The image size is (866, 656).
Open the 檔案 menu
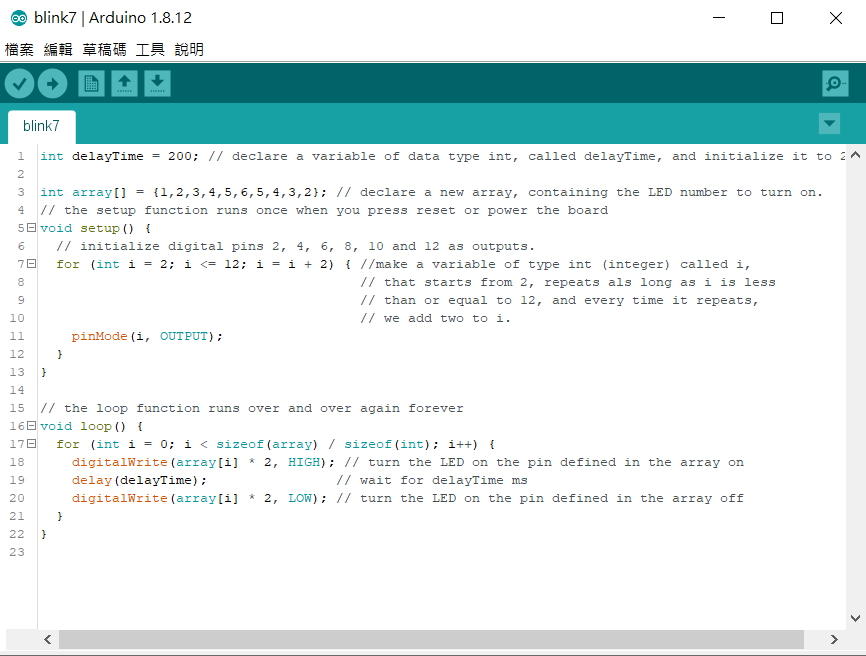(x=19, y=49)
